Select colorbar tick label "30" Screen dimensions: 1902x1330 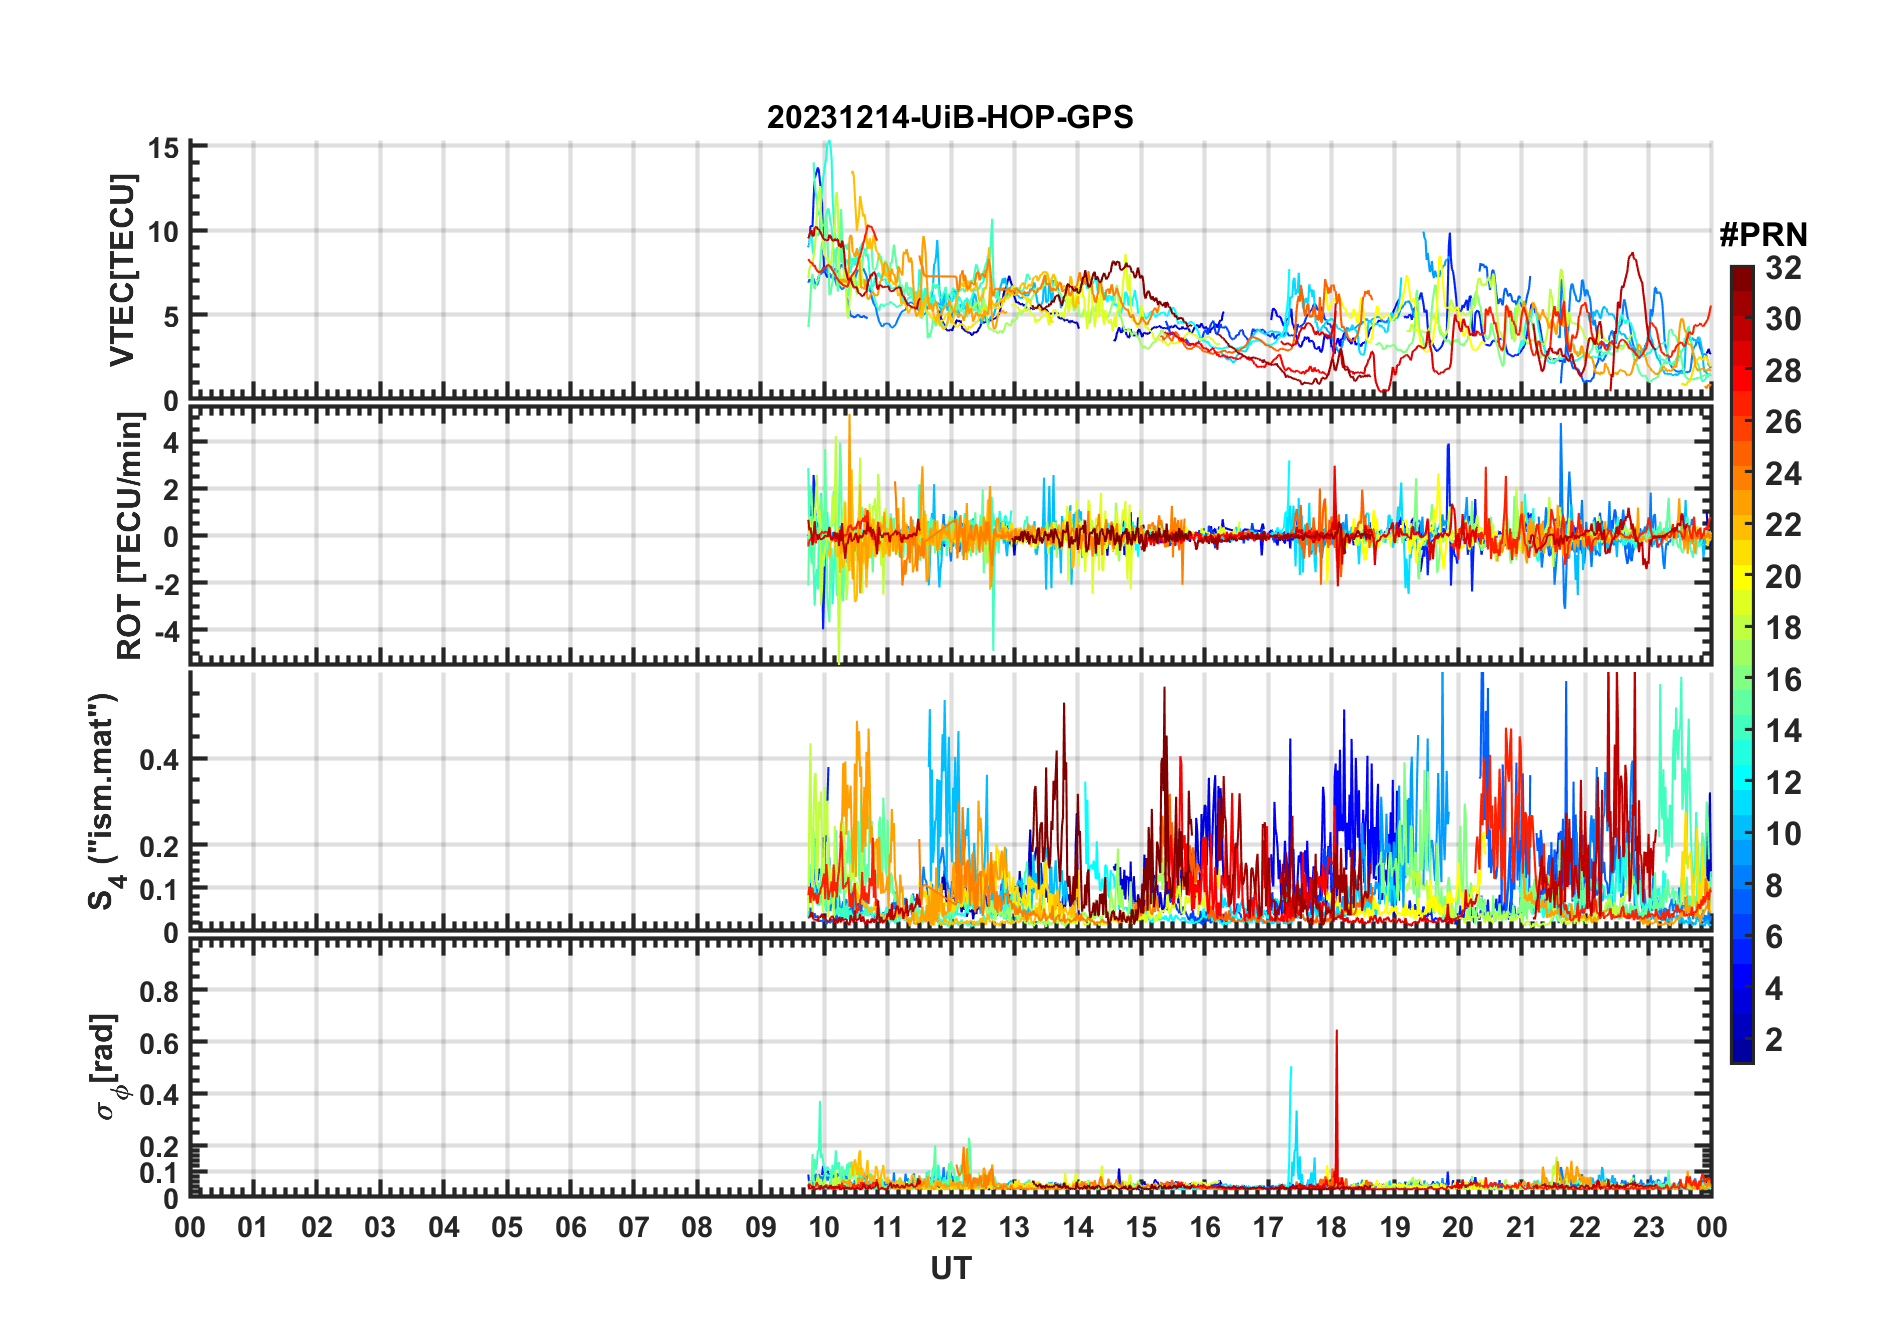[1783, 319]
